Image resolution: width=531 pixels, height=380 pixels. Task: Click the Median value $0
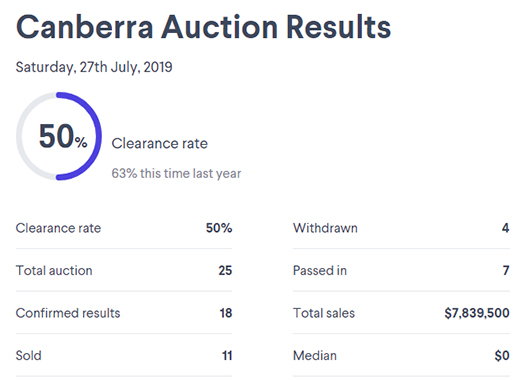tap(502, 356)
